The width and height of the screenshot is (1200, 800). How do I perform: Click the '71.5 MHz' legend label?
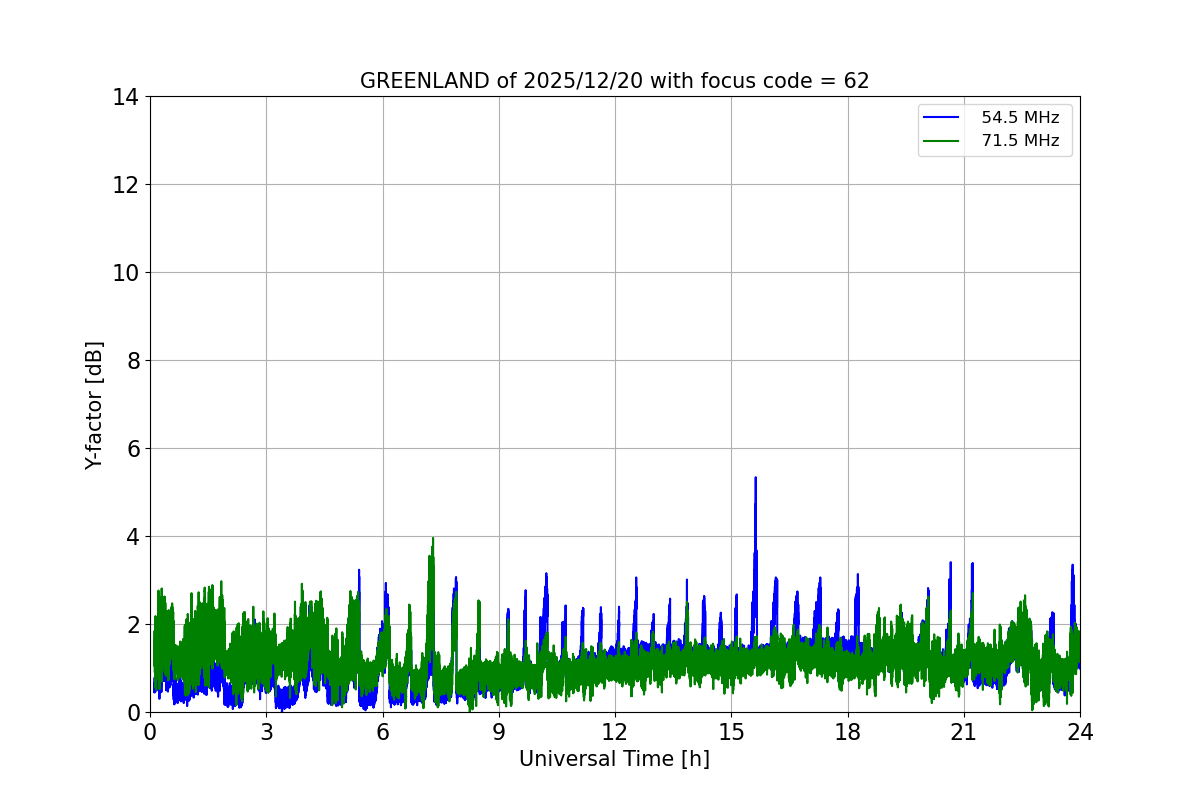[x=1020, y=141]
